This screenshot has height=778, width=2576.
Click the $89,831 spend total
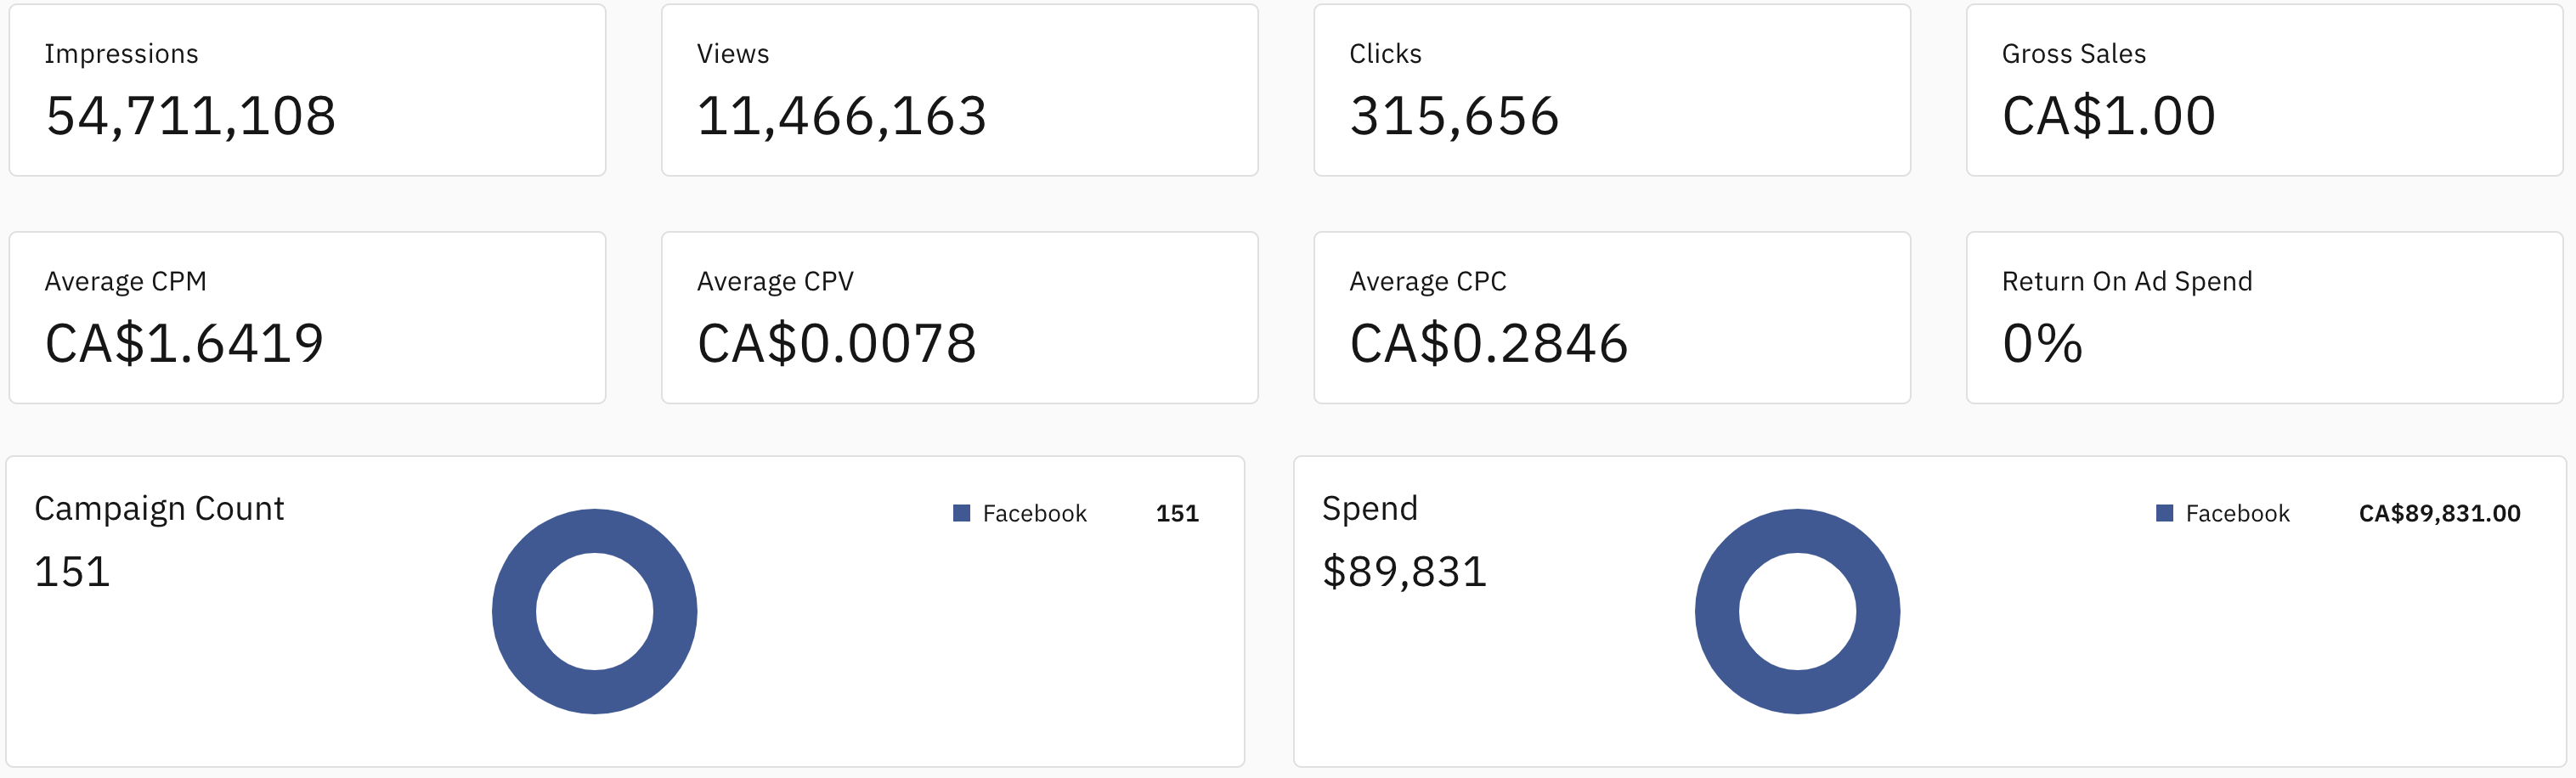tap(1404, 572)
